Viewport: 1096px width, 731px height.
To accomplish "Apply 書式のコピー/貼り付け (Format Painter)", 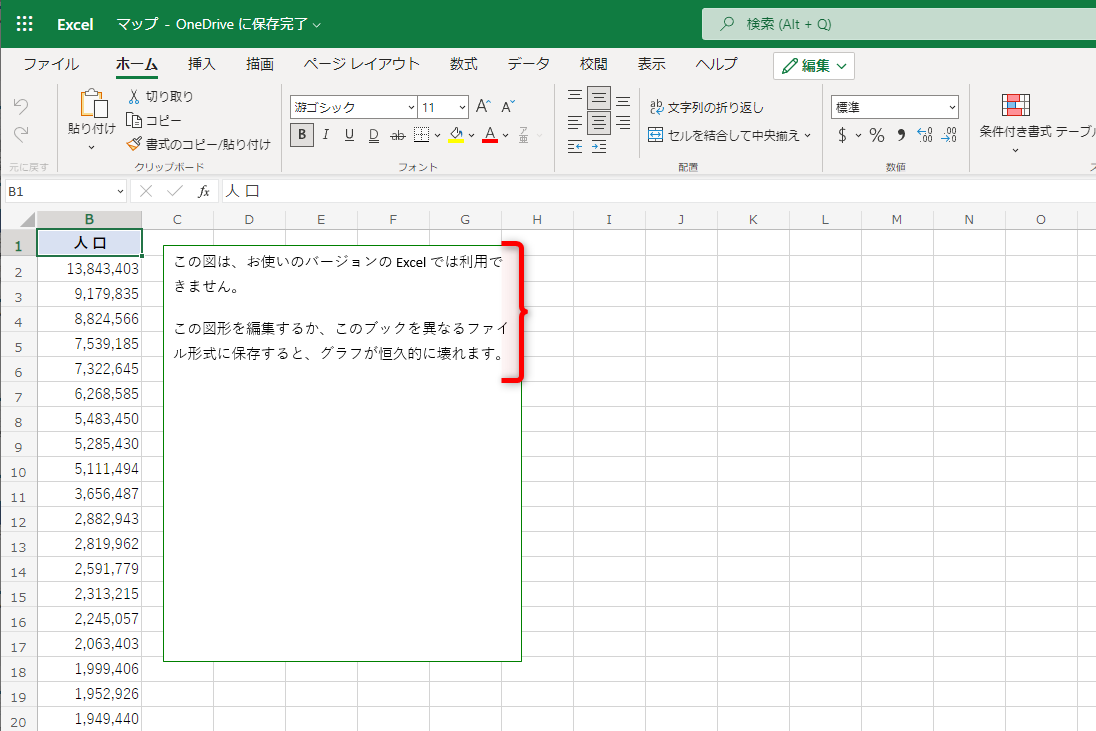I will pos(131,143).
